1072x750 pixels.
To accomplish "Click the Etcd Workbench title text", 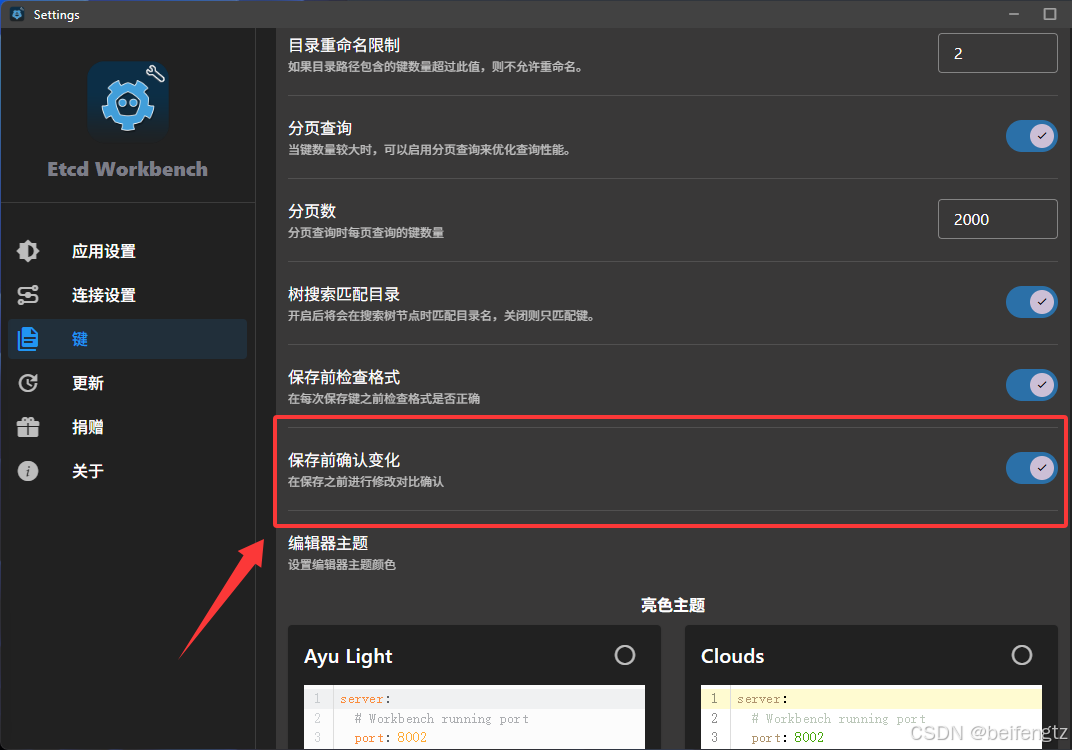I will [128, 169].
